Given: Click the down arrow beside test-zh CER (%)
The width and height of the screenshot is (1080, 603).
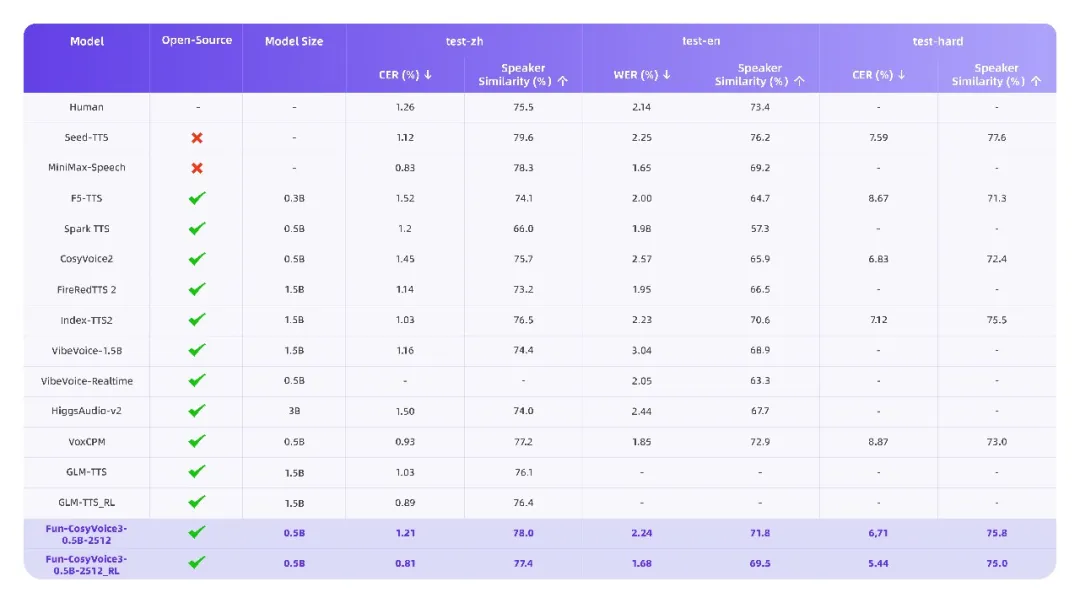Looking at the screenshot, I should 428,75.
